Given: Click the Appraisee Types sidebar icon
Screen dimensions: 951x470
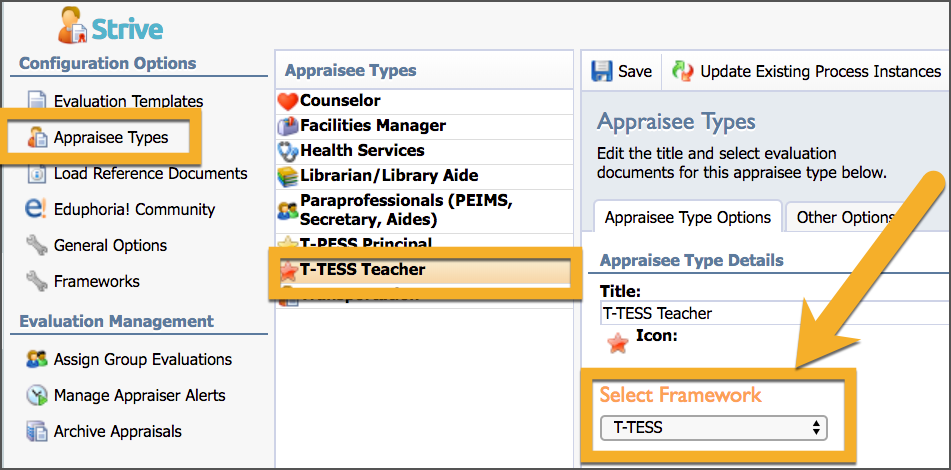Looking at the screenshot, I should coord(38,138).
